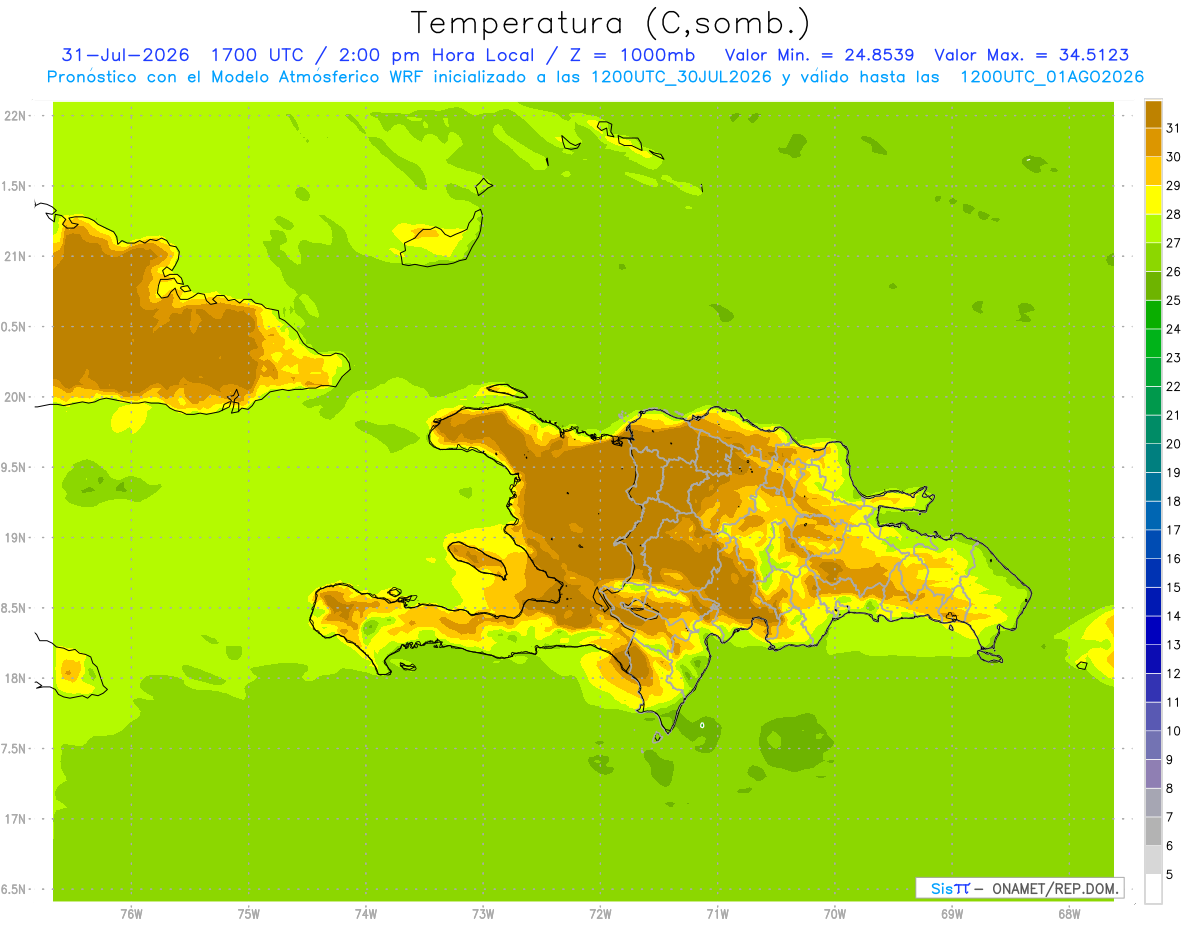Click the '72W' longitude axis label

click(x=600, y=914)
